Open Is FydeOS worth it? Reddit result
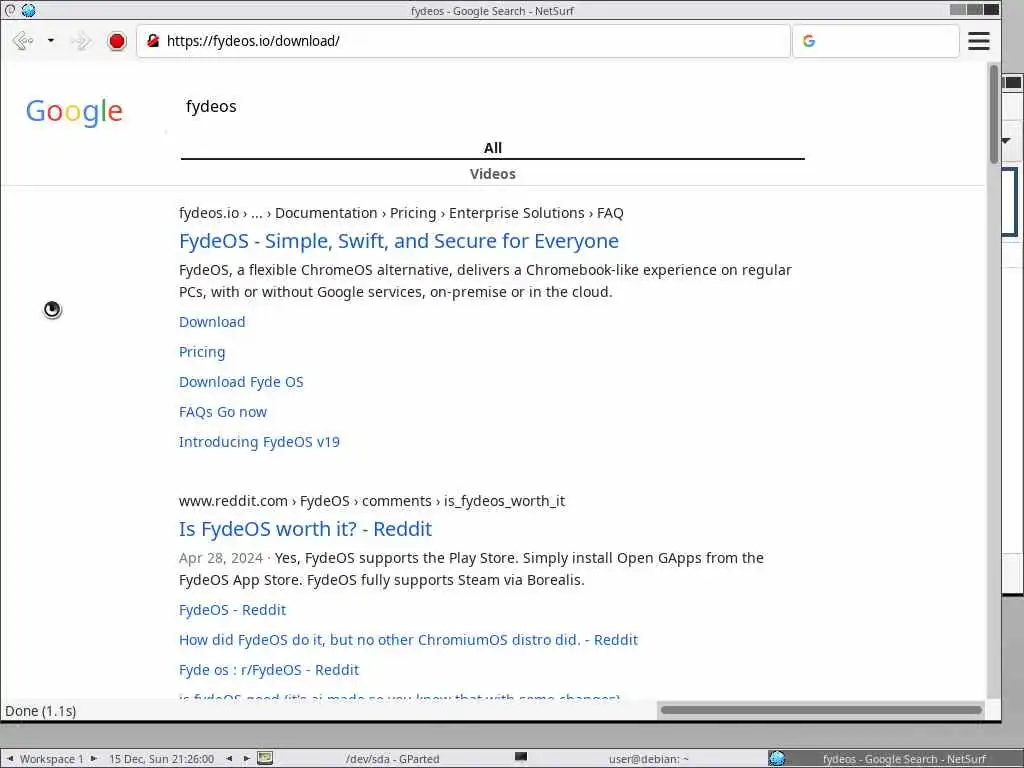 click(305, 529)
